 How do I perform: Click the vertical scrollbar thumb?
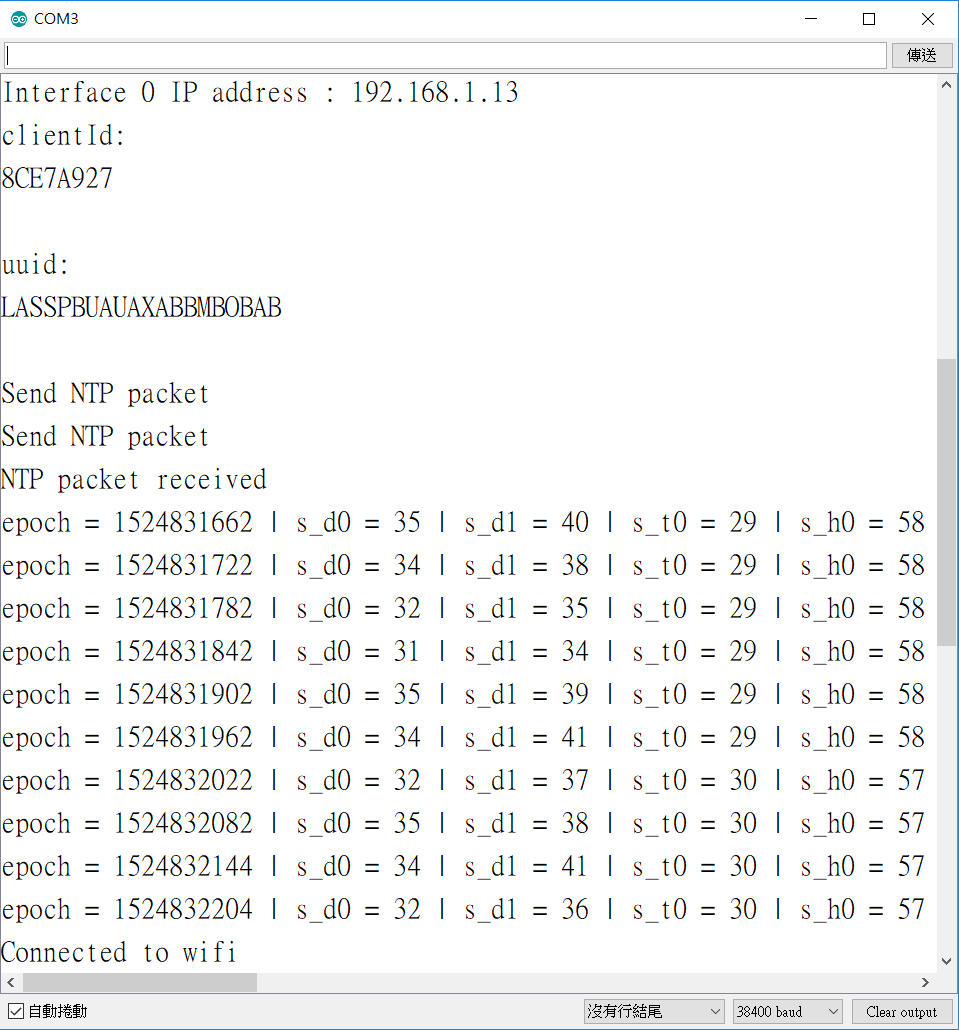pyautogui.click(x=946, y=503)
